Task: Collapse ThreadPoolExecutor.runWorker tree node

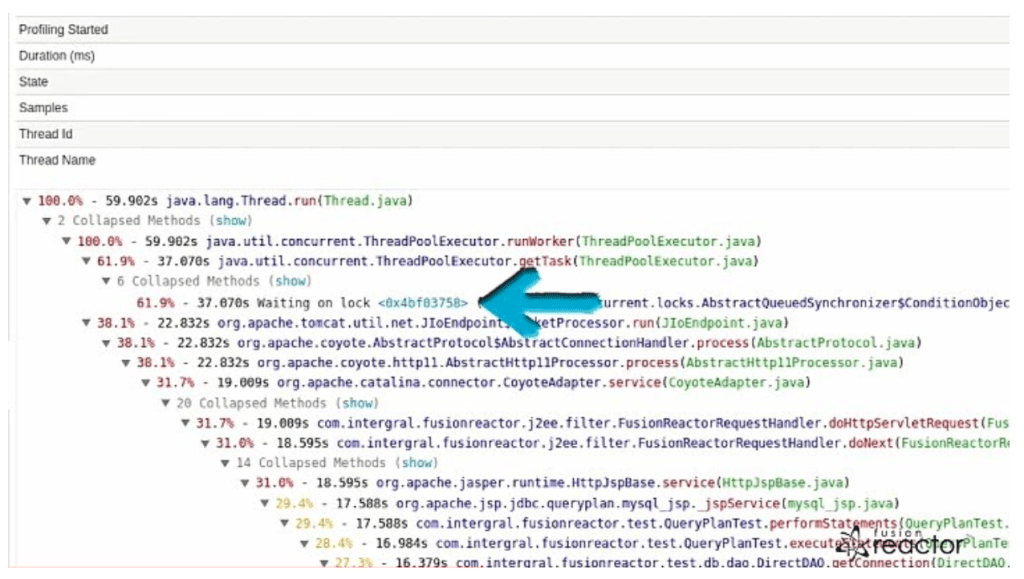Action: point(67,242)
